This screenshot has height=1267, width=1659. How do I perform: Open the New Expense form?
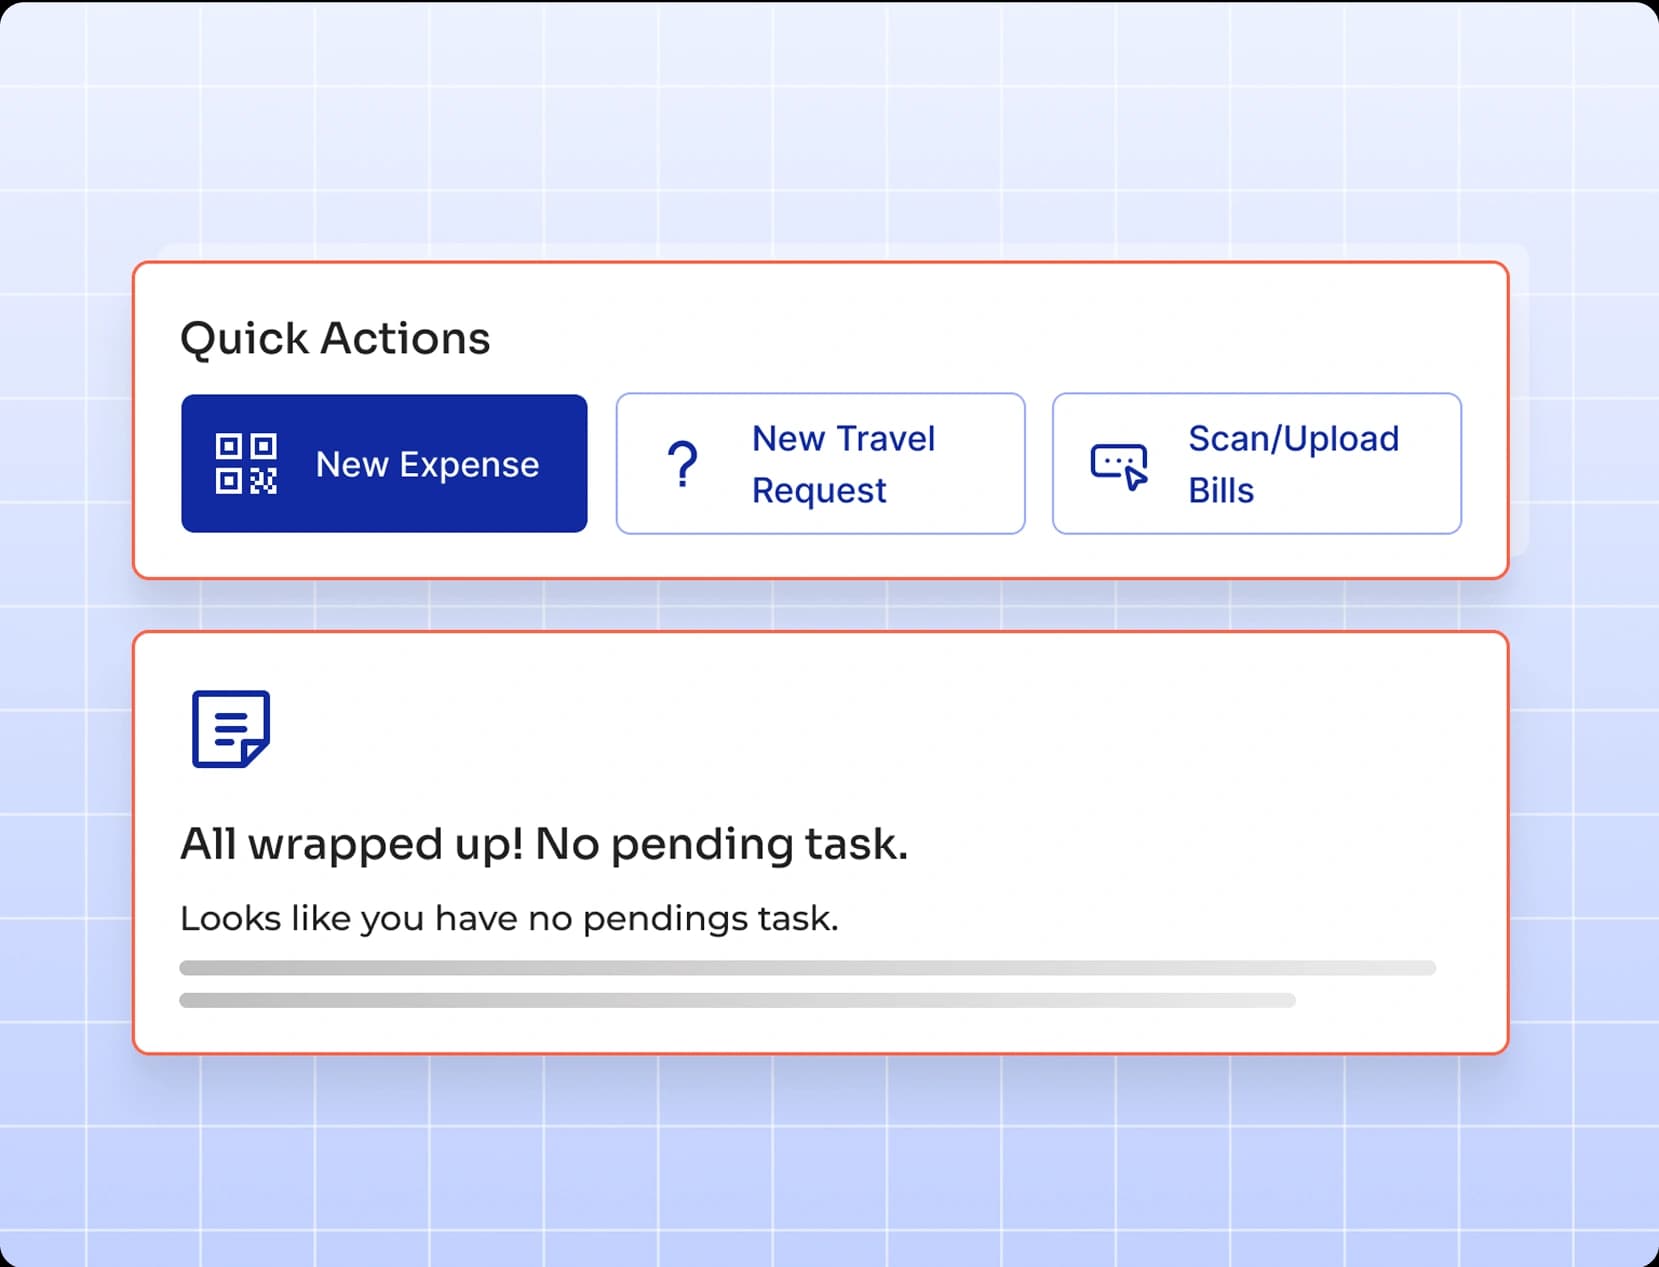point(384,463)
